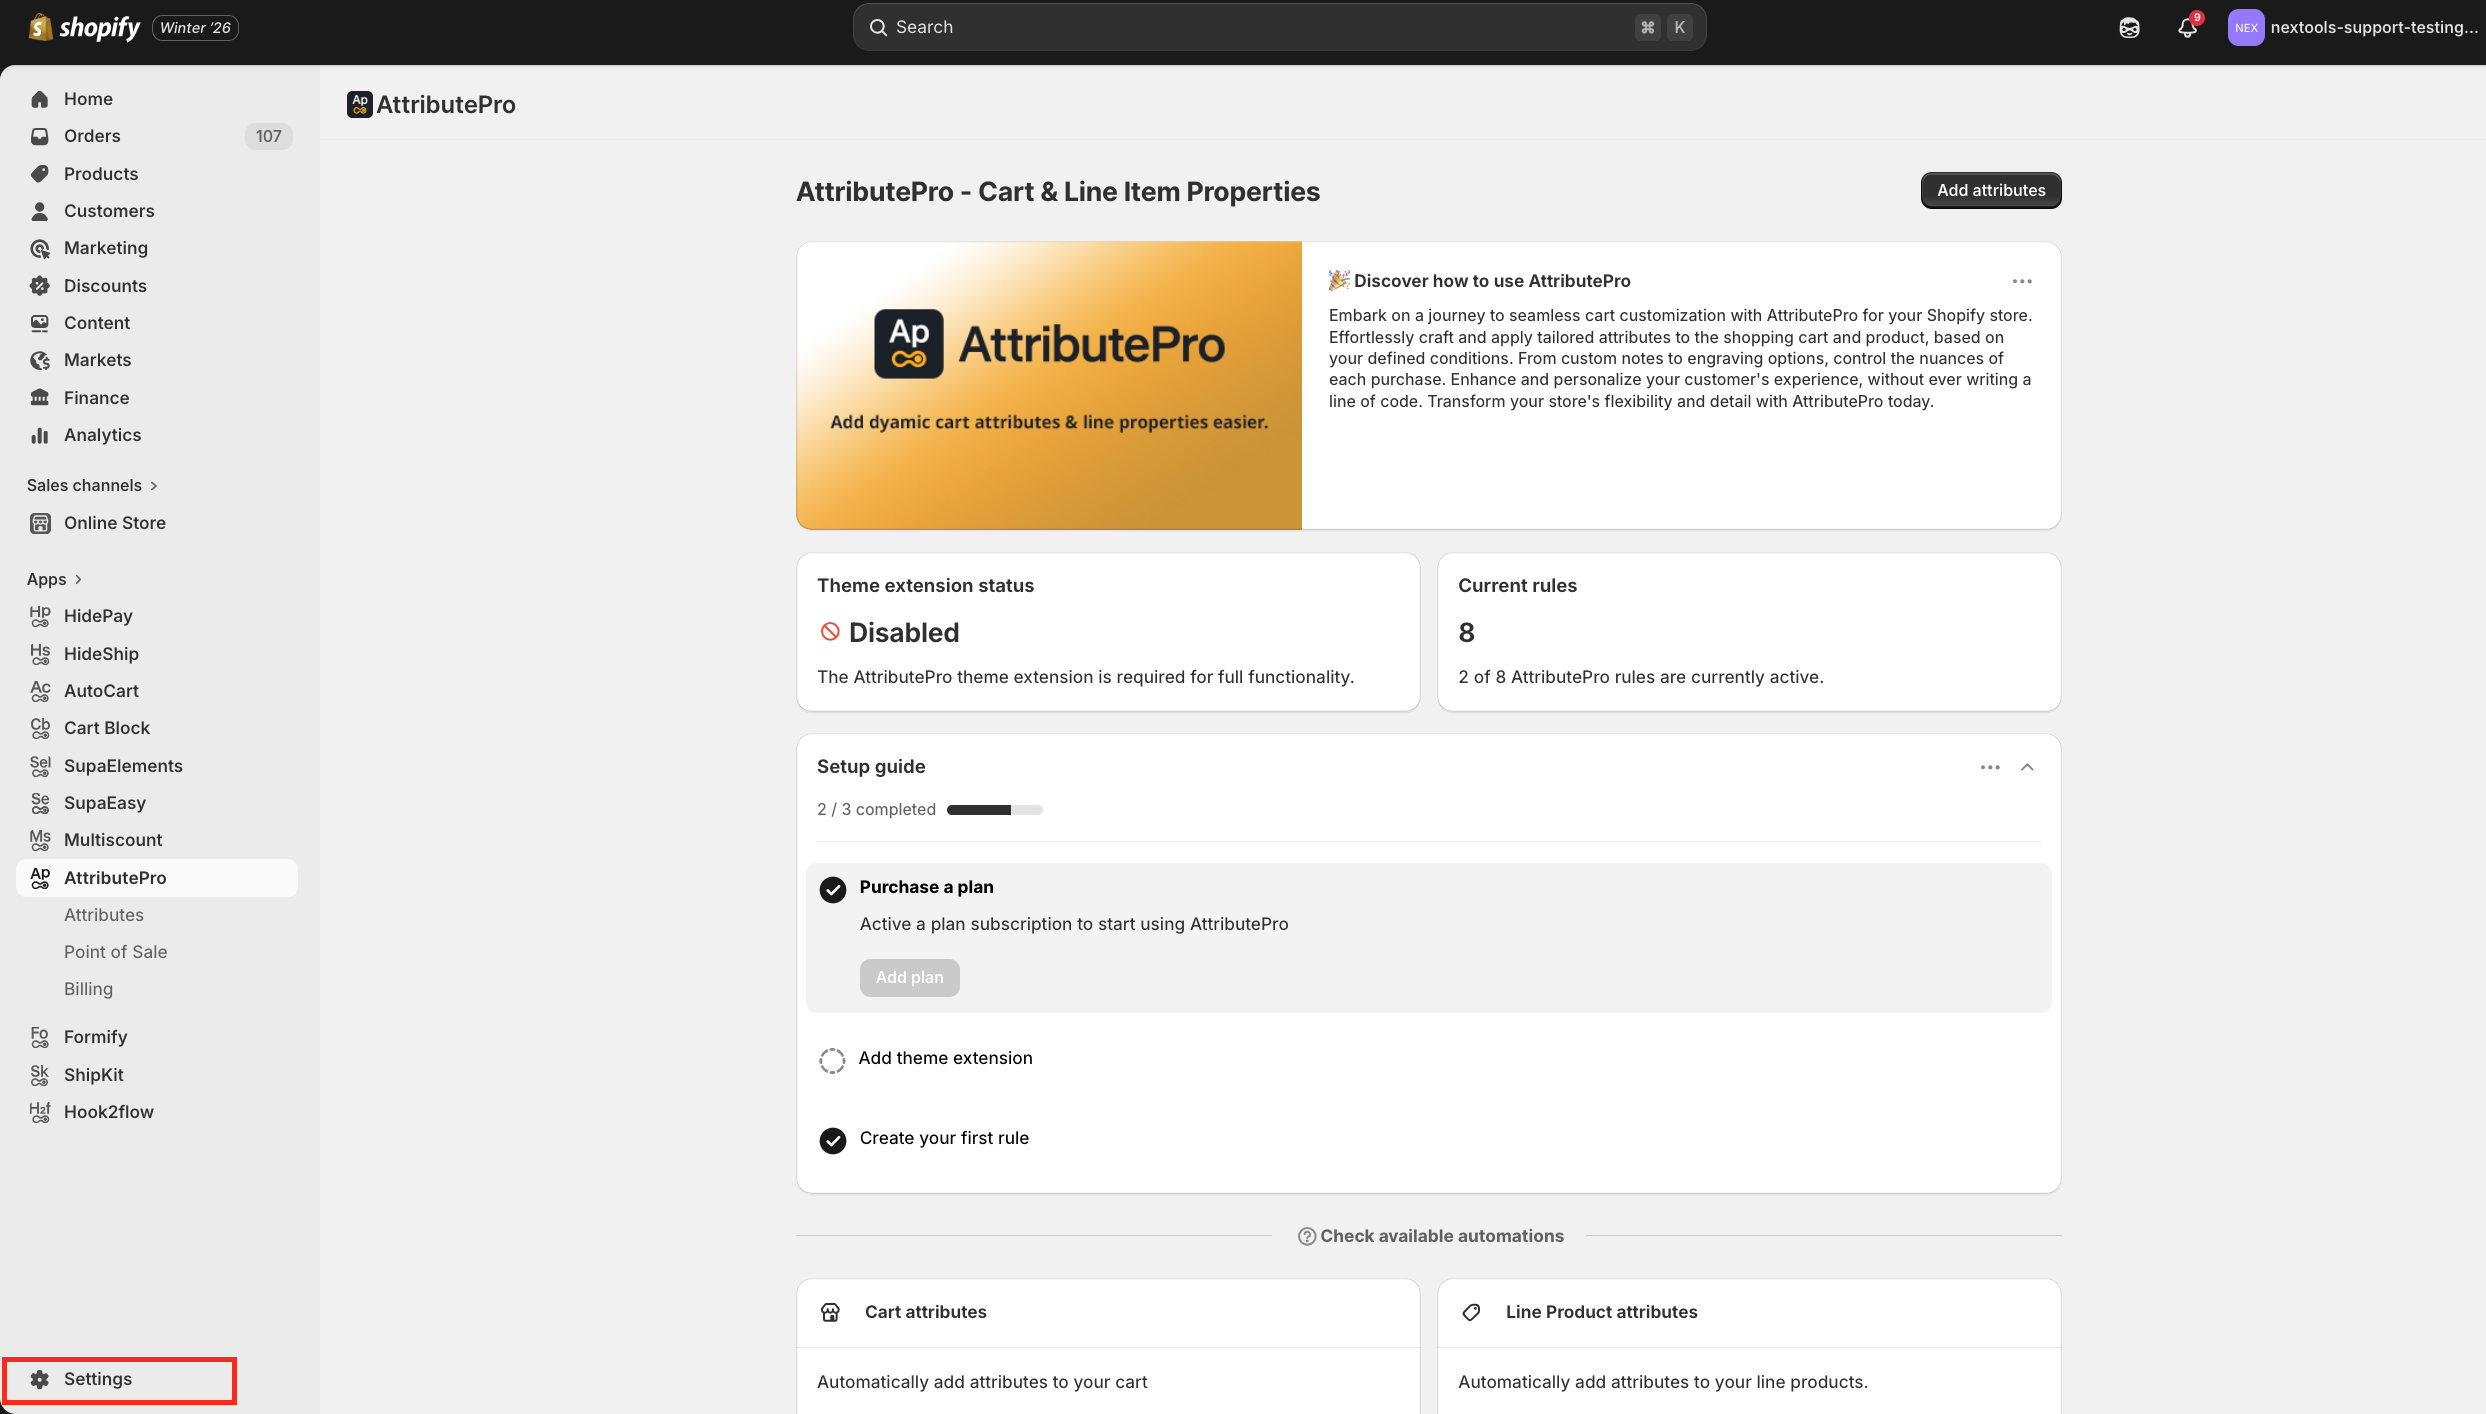Expand the Sales channels section
Viewport: 2486px width, 1414px height.
click(x=92, y=485)
